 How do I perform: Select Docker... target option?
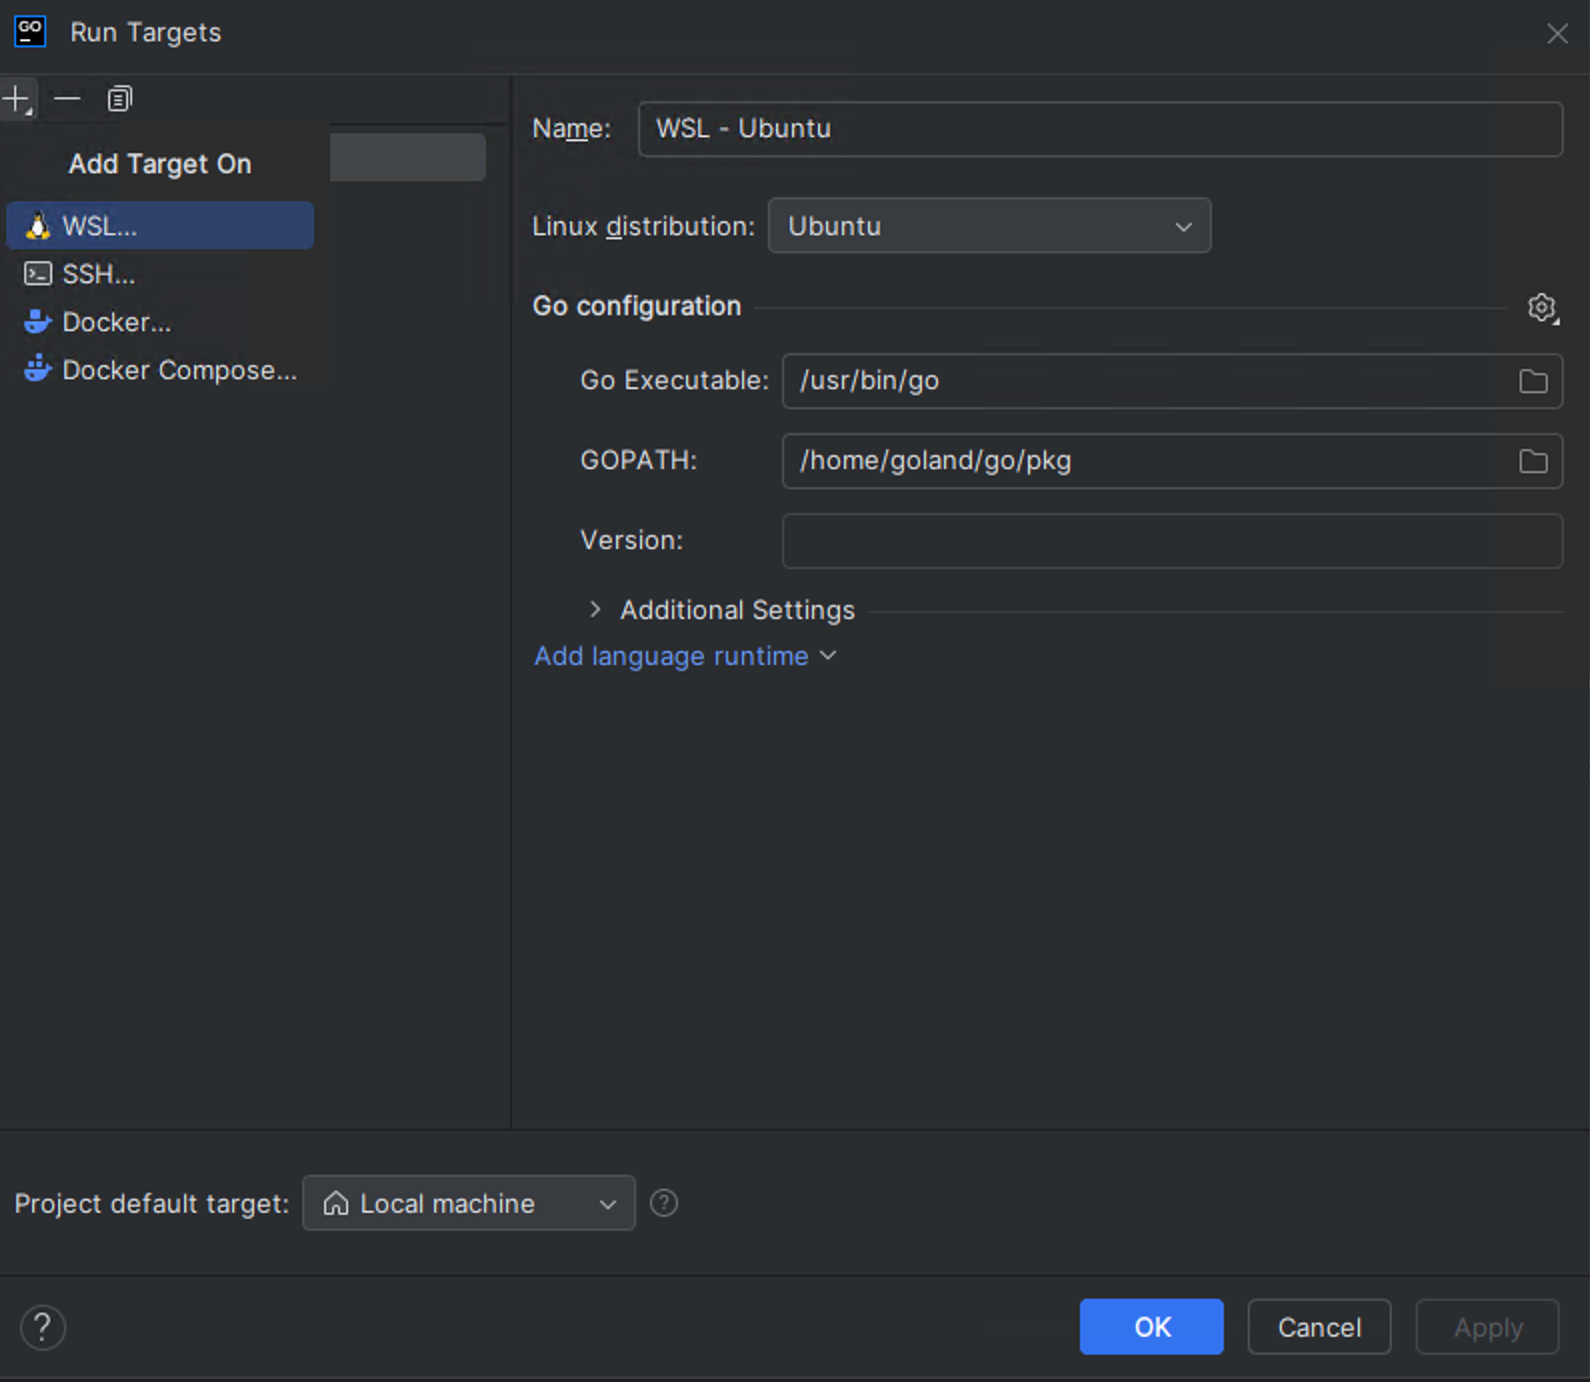coord(116,322)
